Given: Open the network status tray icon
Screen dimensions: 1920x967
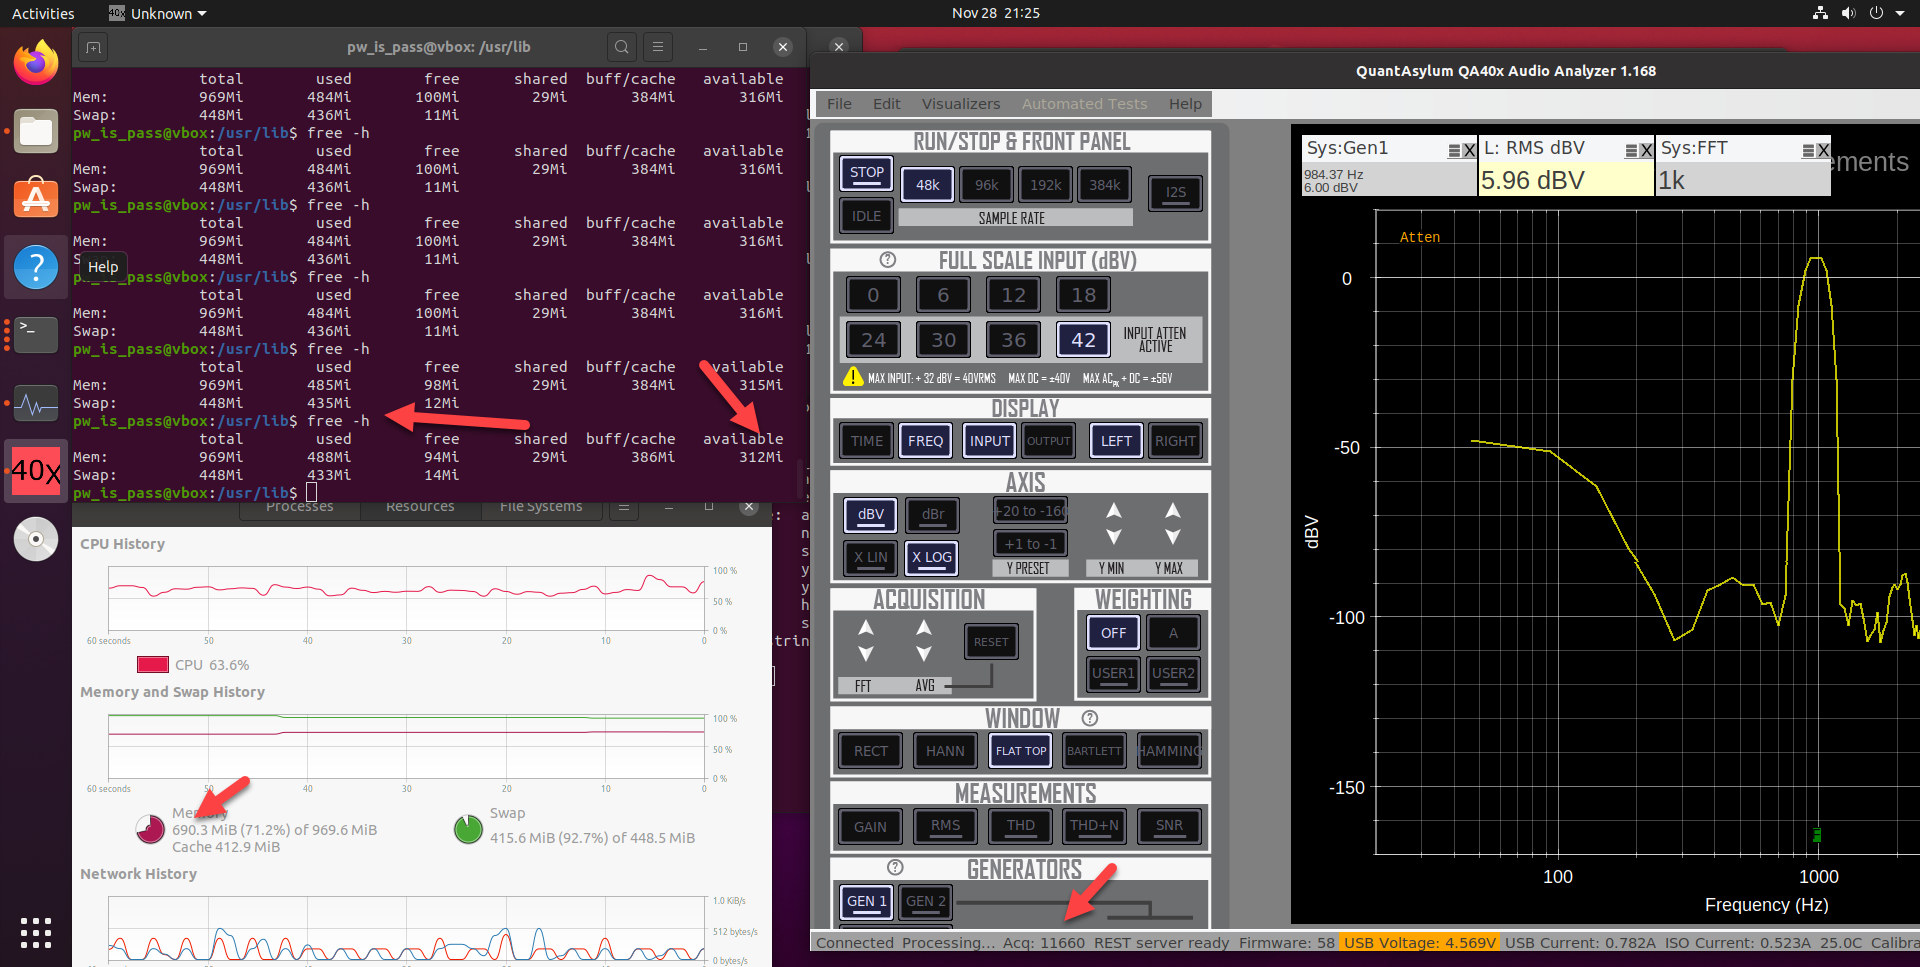Looking at the screenshot, I should point(1820,13).
